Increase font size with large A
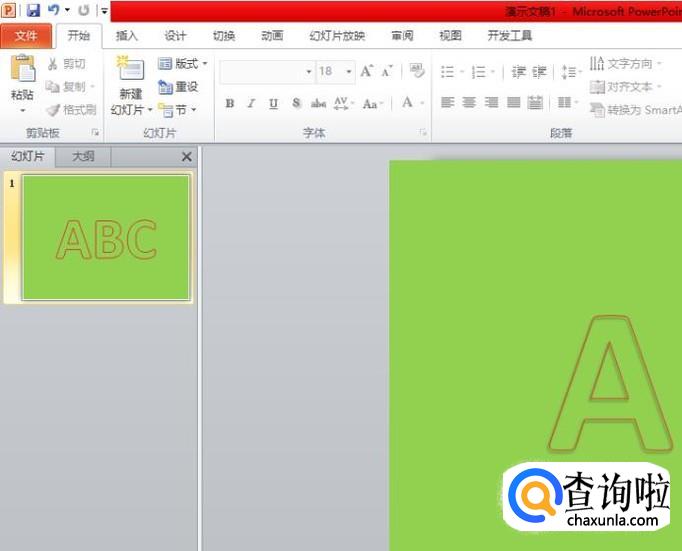This screenshot has width=682, height=551. pos(366,71)
